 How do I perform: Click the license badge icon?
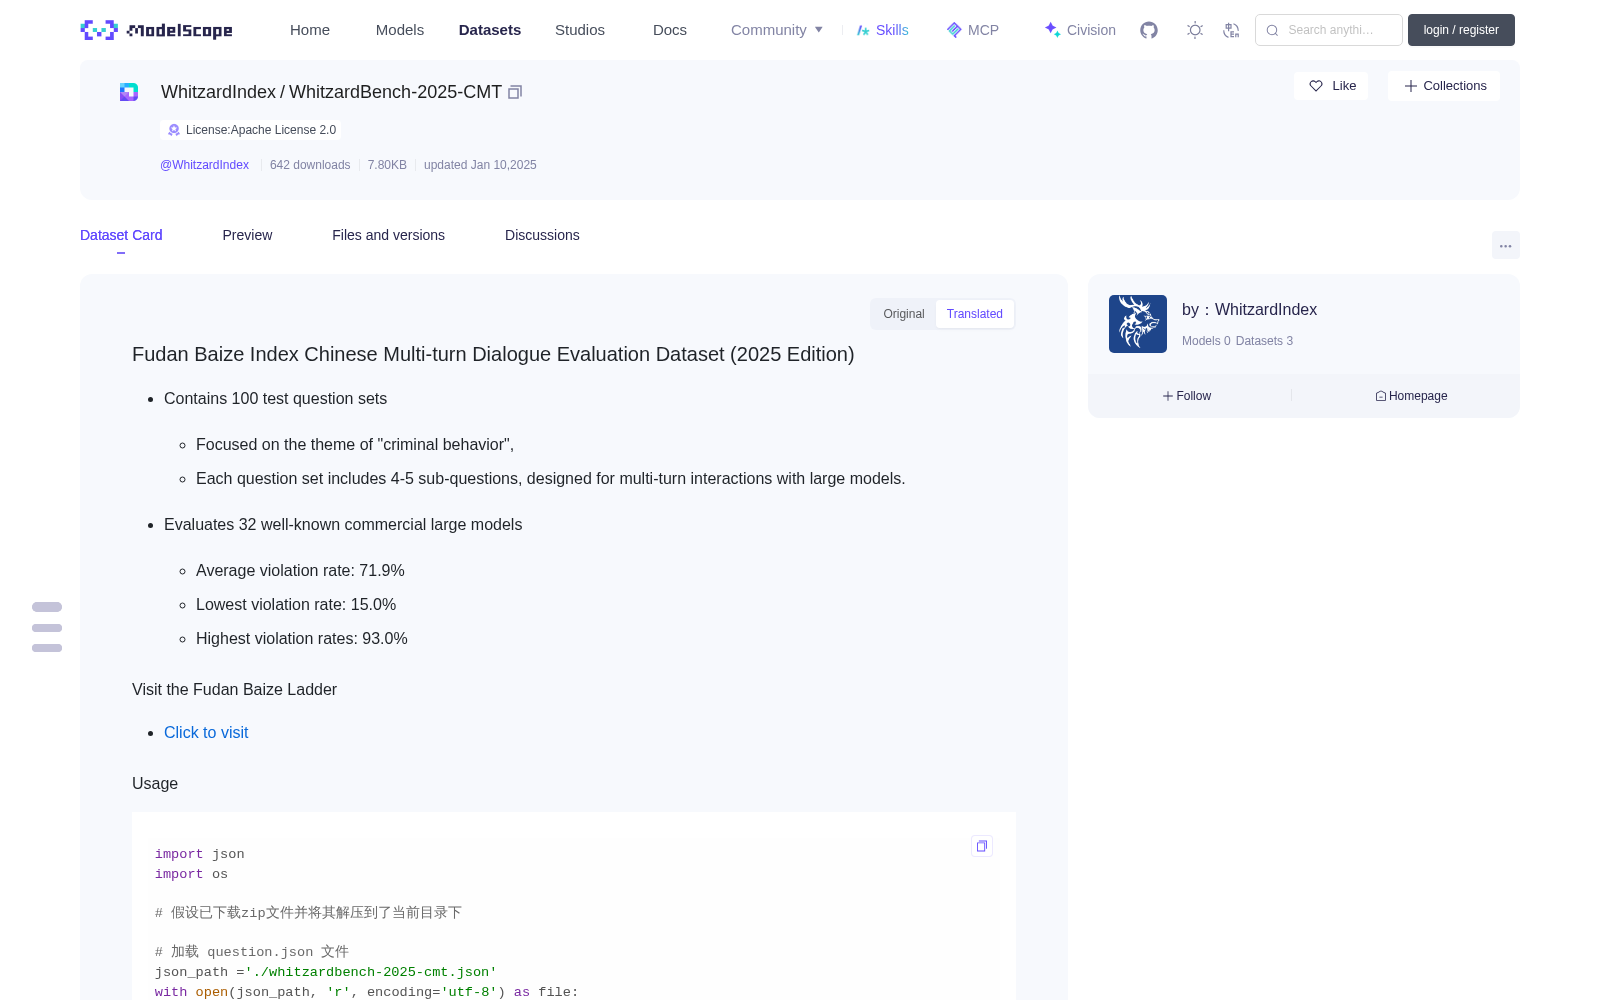pyautogui.click(x=174, y=130)
